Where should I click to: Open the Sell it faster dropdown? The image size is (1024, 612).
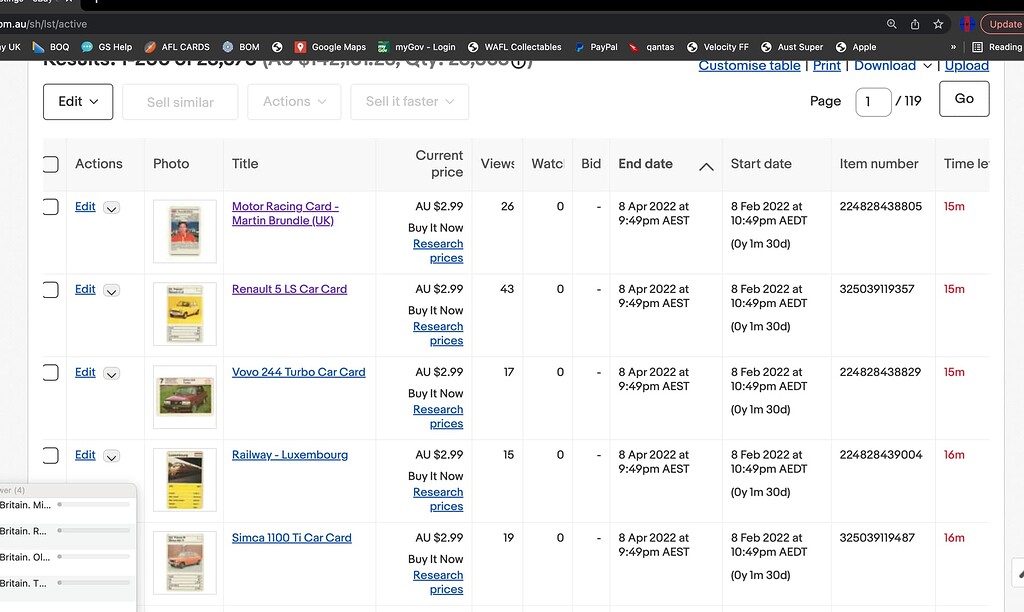(409, 102)
